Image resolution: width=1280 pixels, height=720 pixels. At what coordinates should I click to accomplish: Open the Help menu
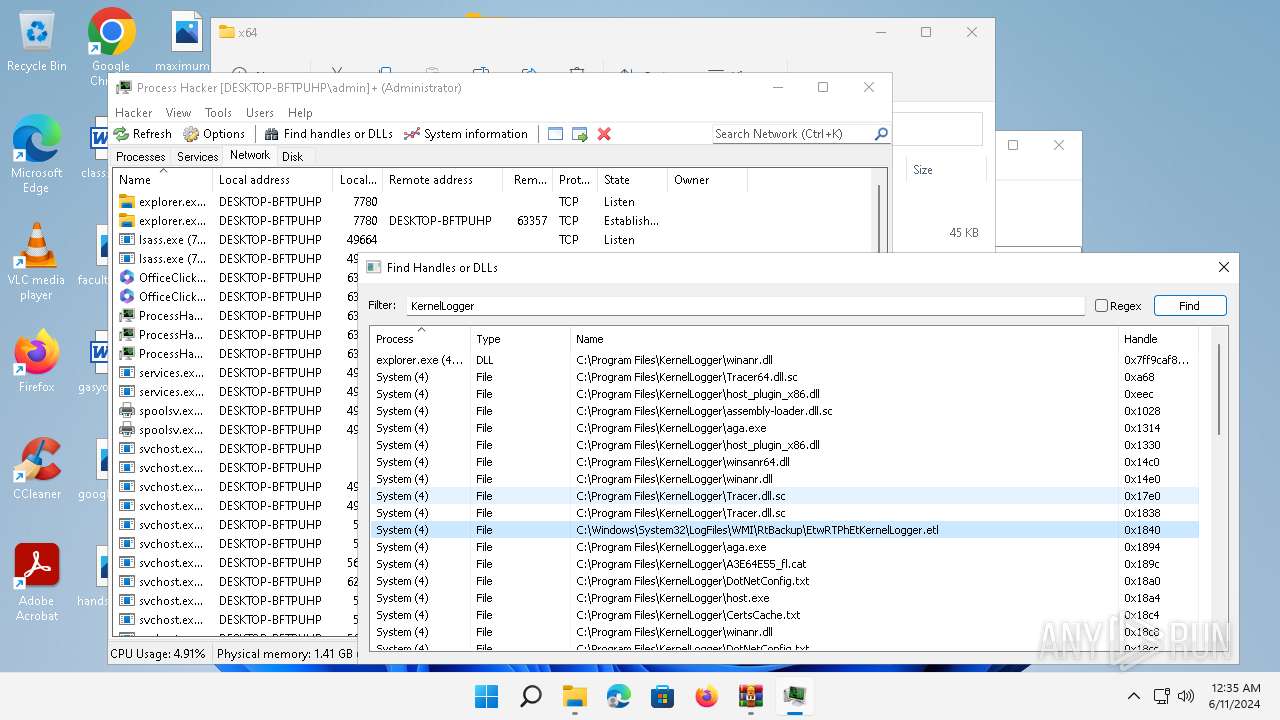point(300,113)
